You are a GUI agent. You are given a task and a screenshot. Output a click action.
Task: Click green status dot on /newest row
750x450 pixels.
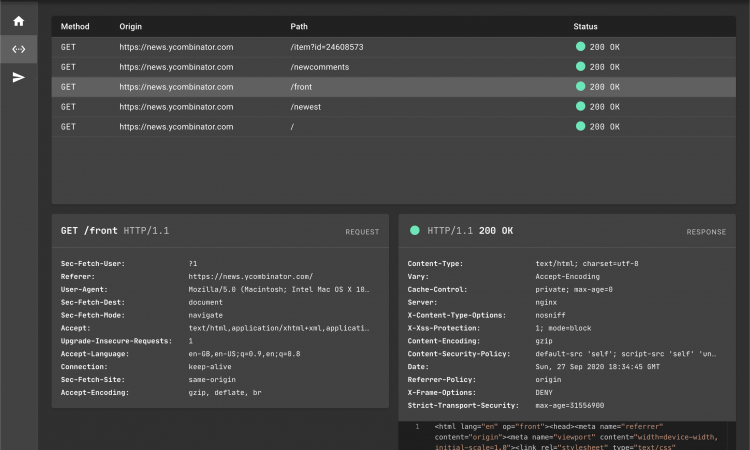pyautogui.click(x=580, y=106)
